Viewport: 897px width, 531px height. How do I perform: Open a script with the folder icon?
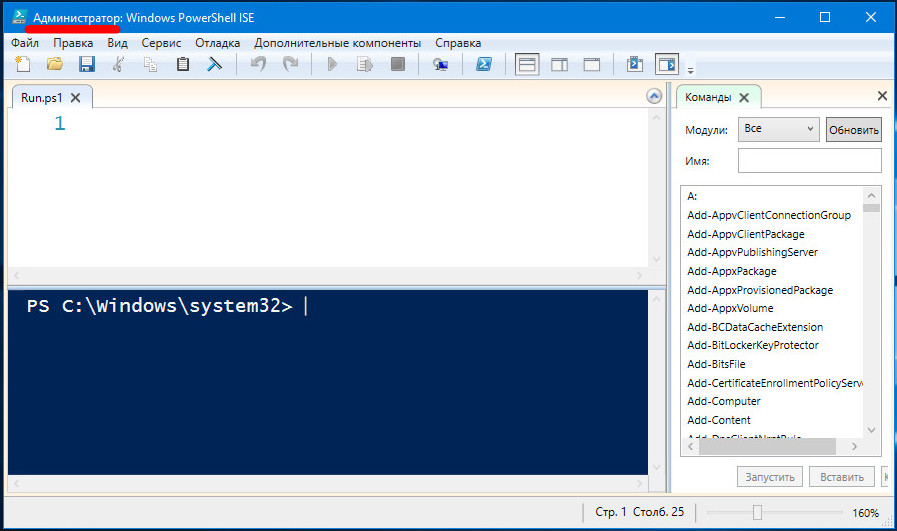(55, 64)
